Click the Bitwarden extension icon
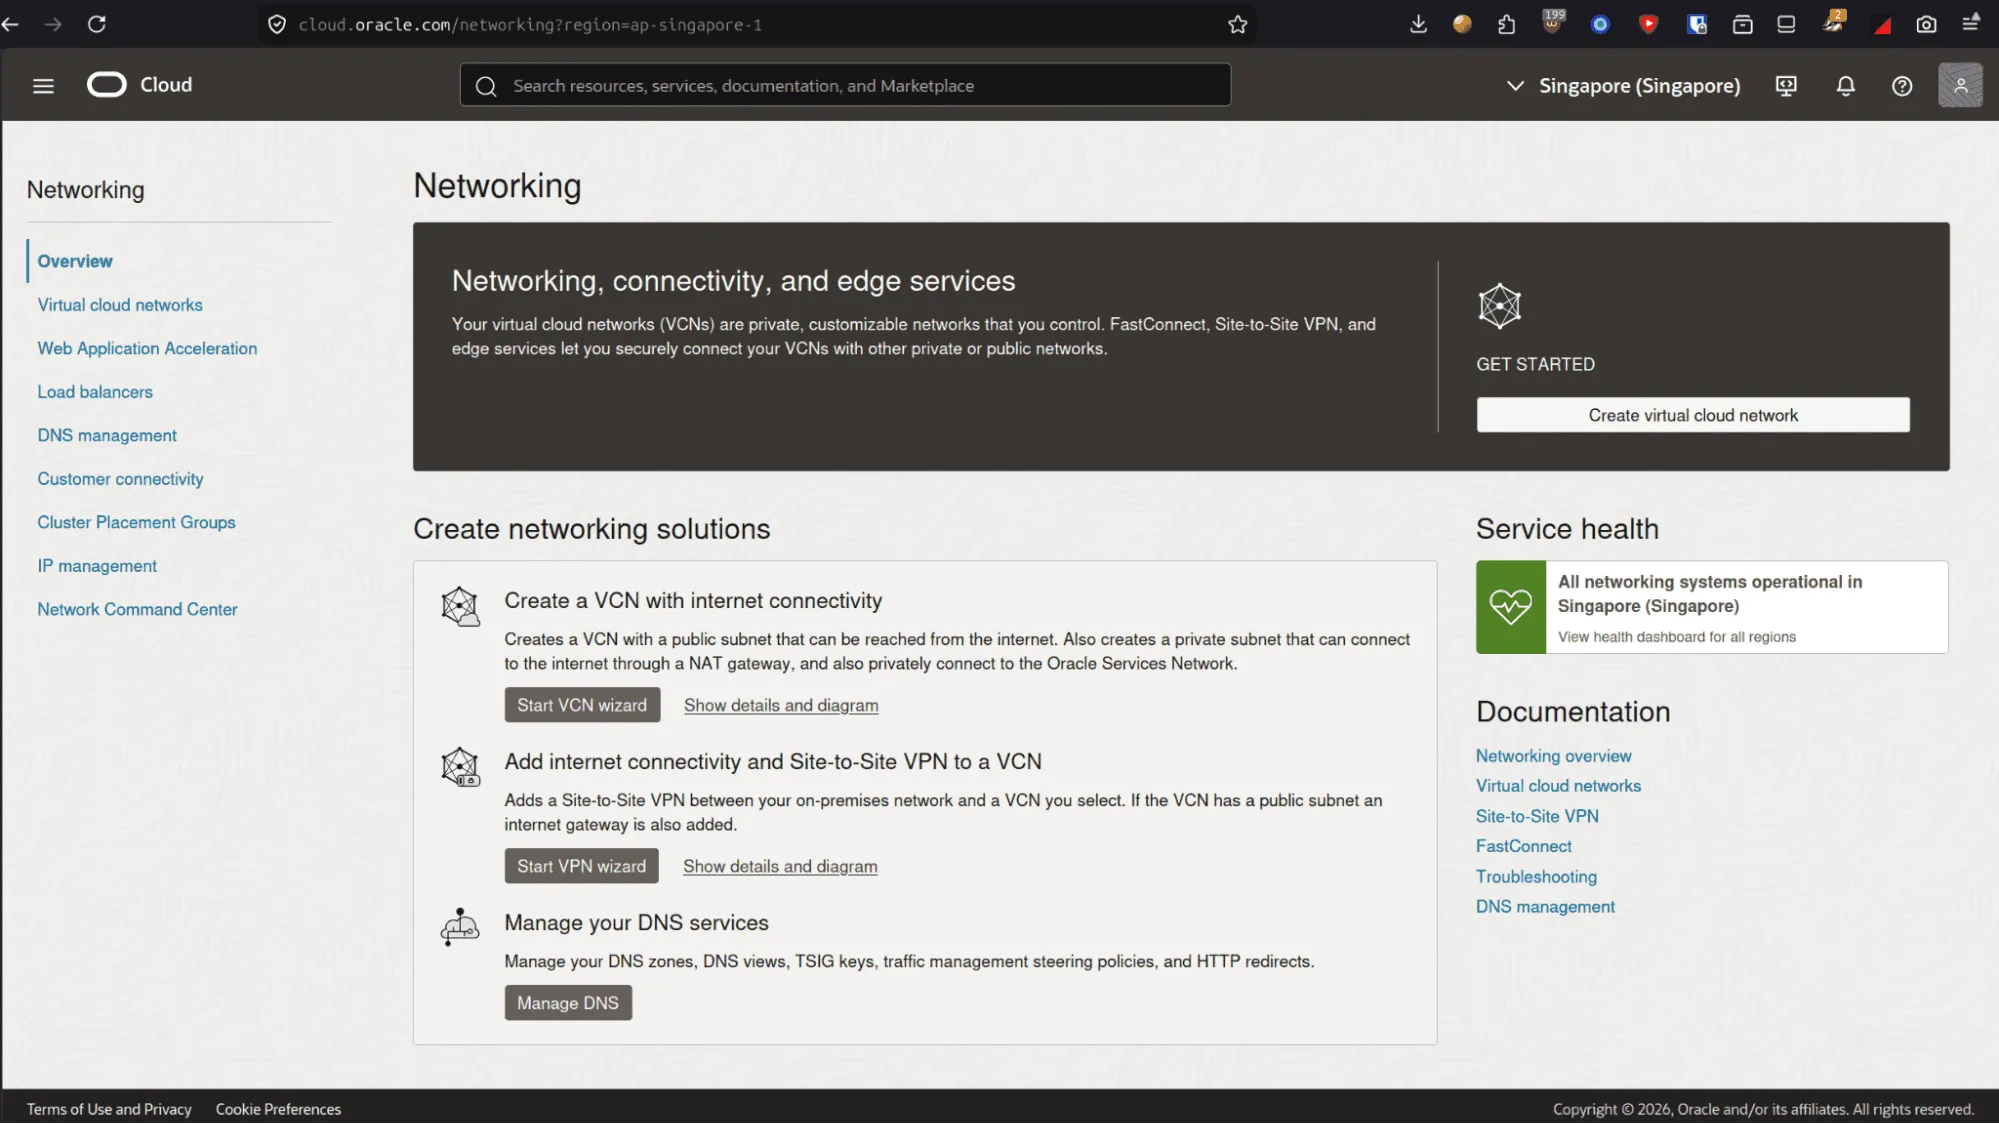 [1697, 24]
